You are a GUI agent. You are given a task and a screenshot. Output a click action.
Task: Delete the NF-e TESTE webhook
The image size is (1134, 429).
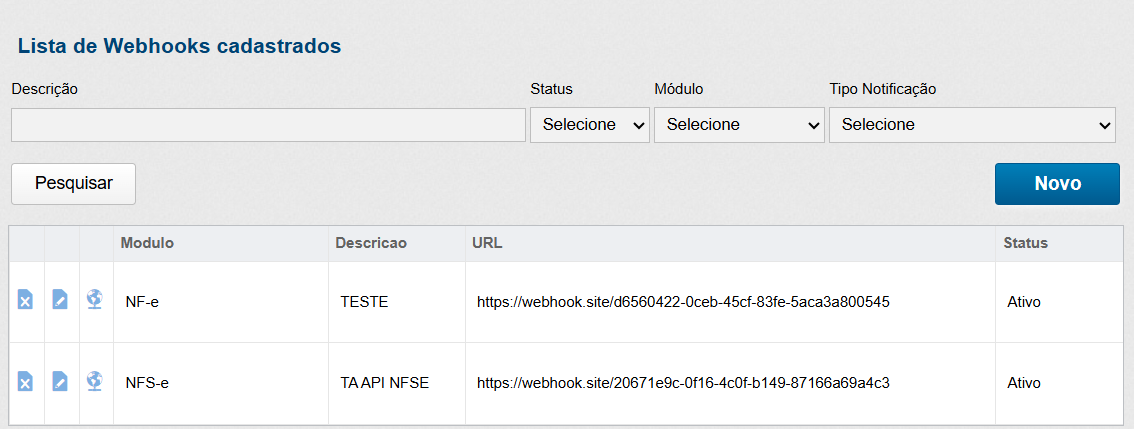pos(26,300)
